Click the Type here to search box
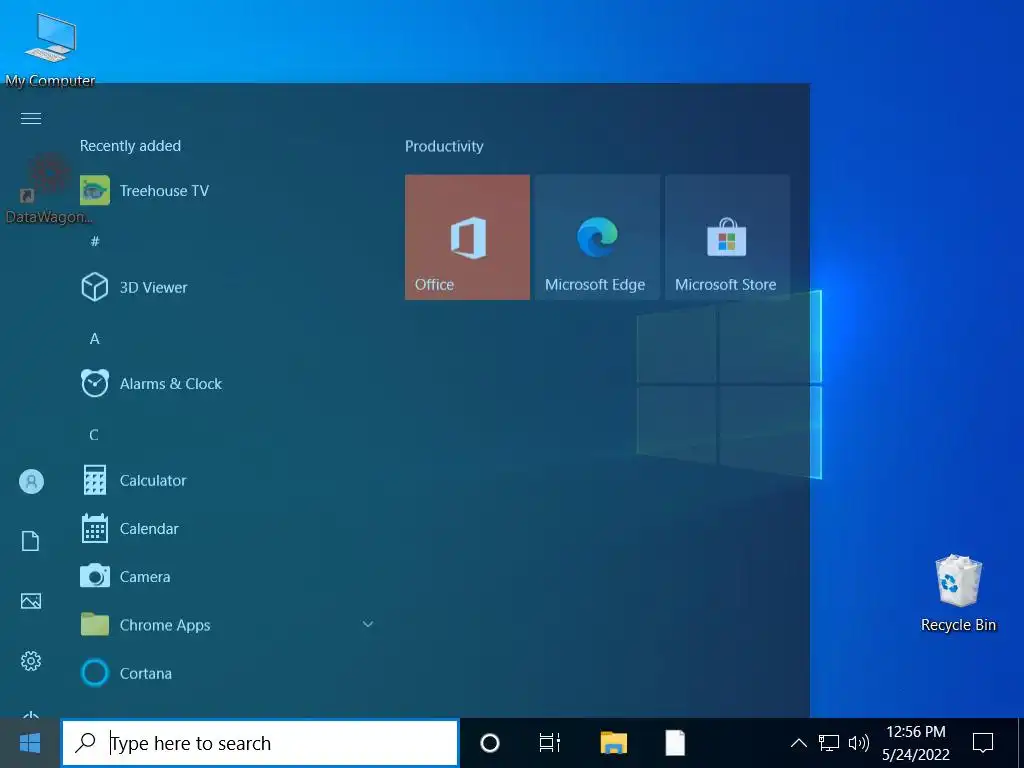Viewport: 1024px width, 768px height. 260,743
